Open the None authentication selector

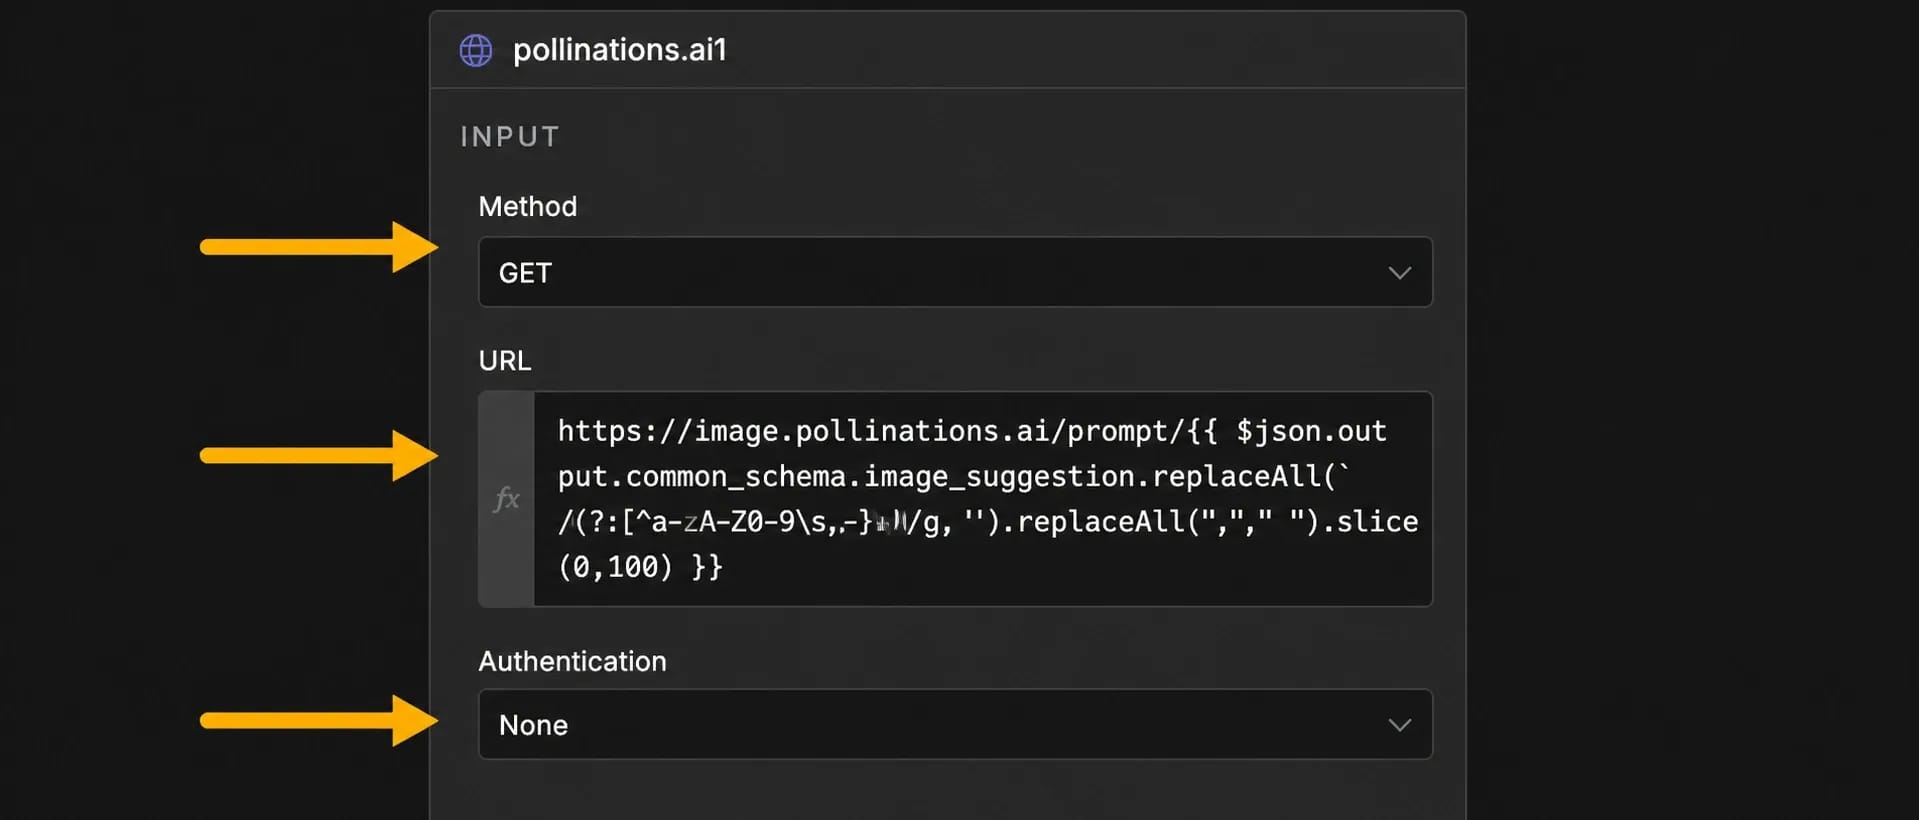pyautogui.click(x=955, y=724)
